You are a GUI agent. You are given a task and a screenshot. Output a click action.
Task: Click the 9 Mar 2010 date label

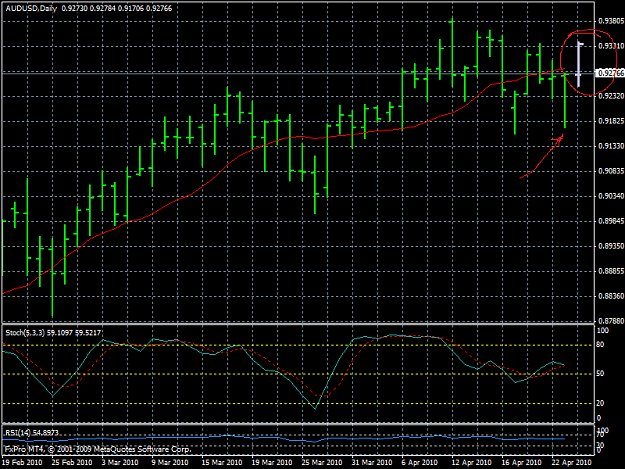click(x=170, y=462)
